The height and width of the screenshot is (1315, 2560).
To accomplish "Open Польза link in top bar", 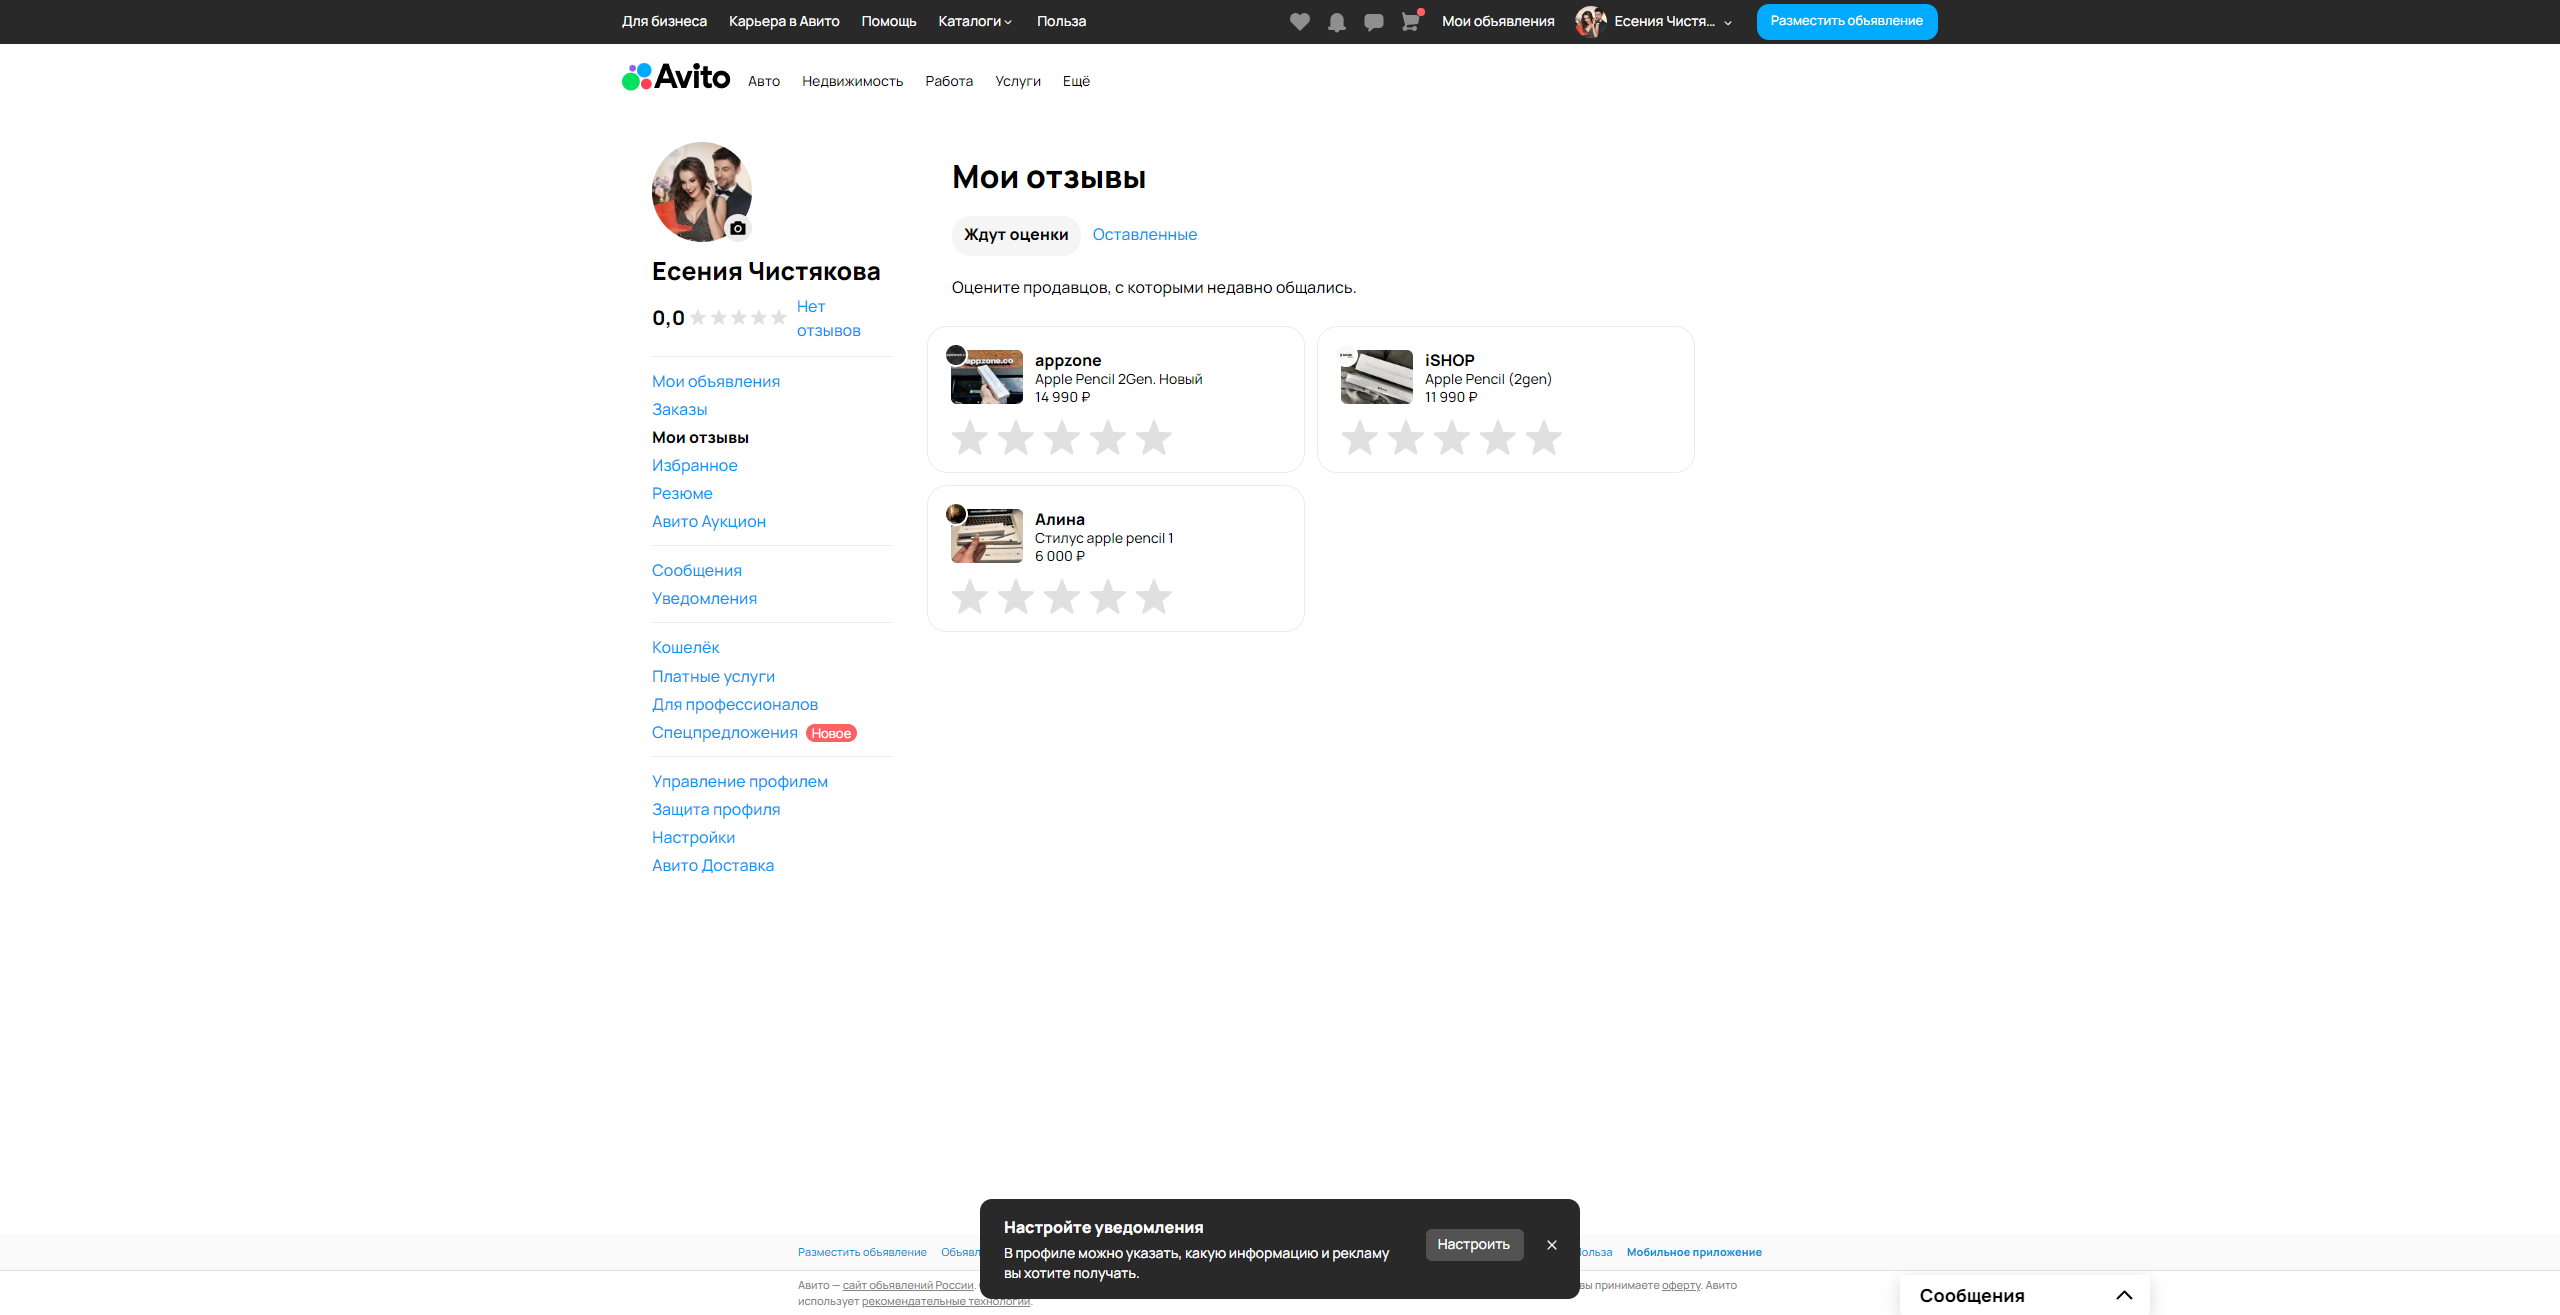I will tap(1061, 22).
